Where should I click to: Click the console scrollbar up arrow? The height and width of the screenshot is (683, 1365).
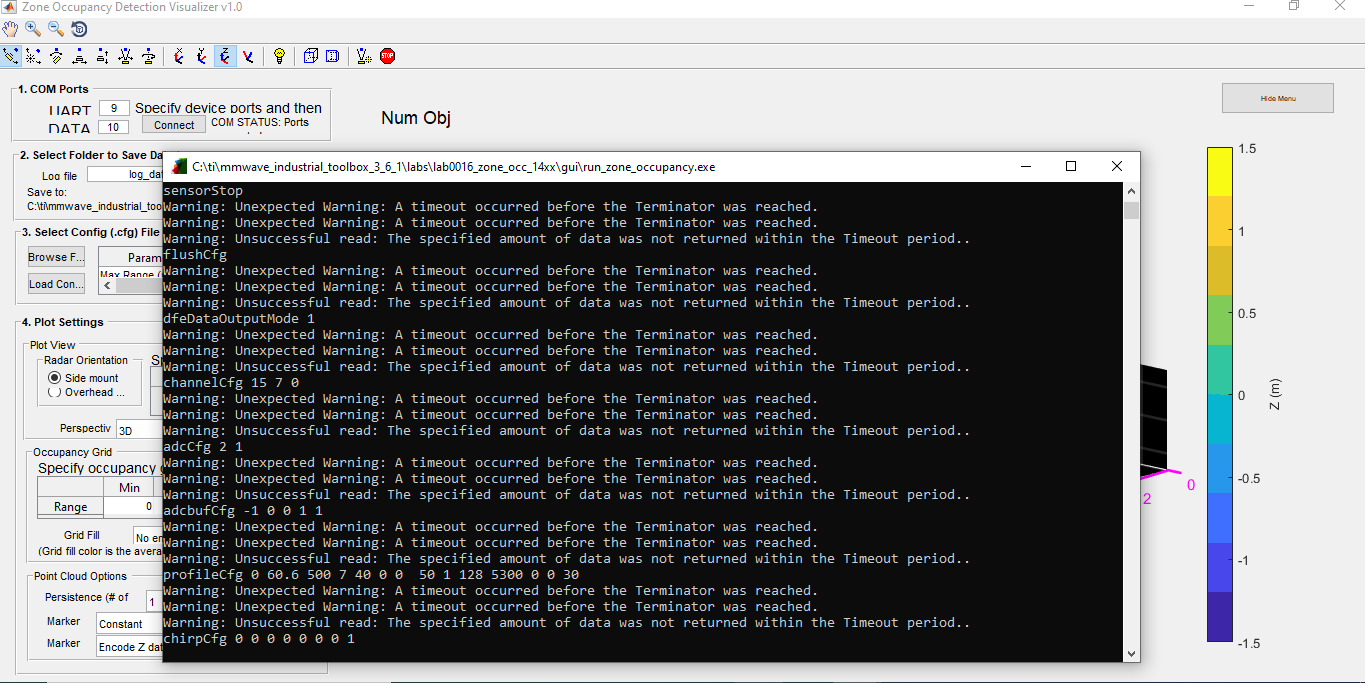(x=1132, y=191)
